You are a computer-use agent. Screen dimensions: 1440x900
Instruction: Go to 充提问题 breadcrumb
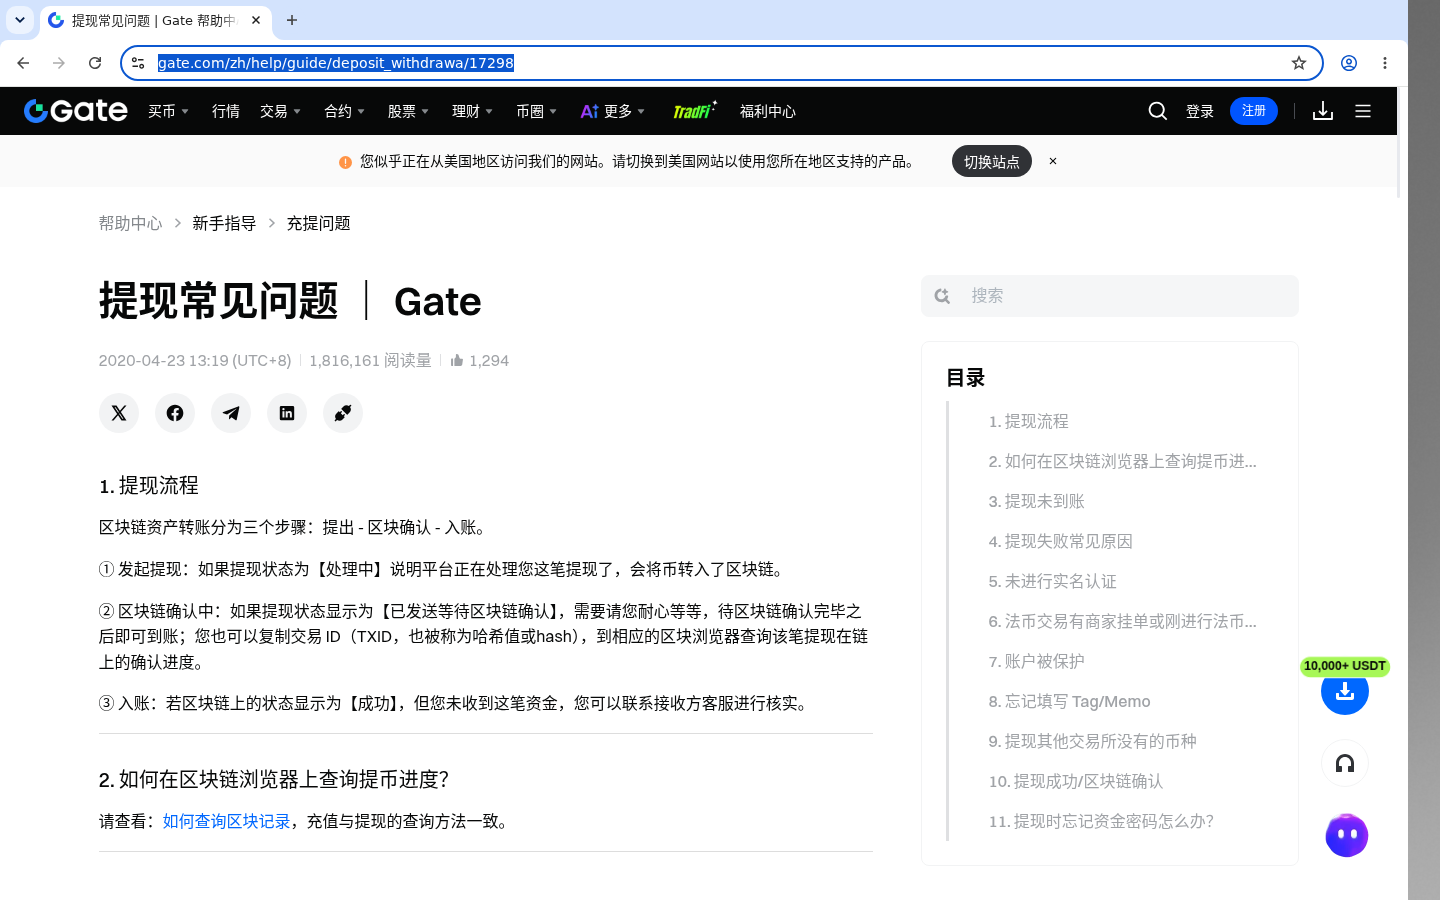[318, 223]
